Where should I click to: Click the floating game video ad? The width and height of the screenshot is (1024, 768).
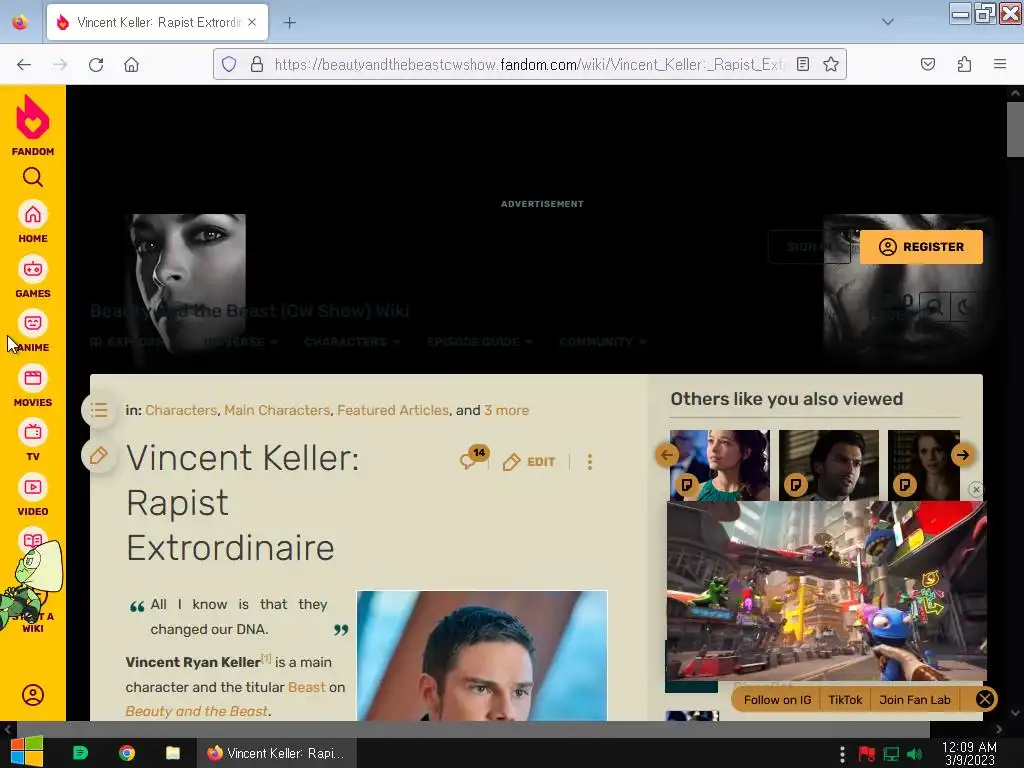tap(826, 591)
